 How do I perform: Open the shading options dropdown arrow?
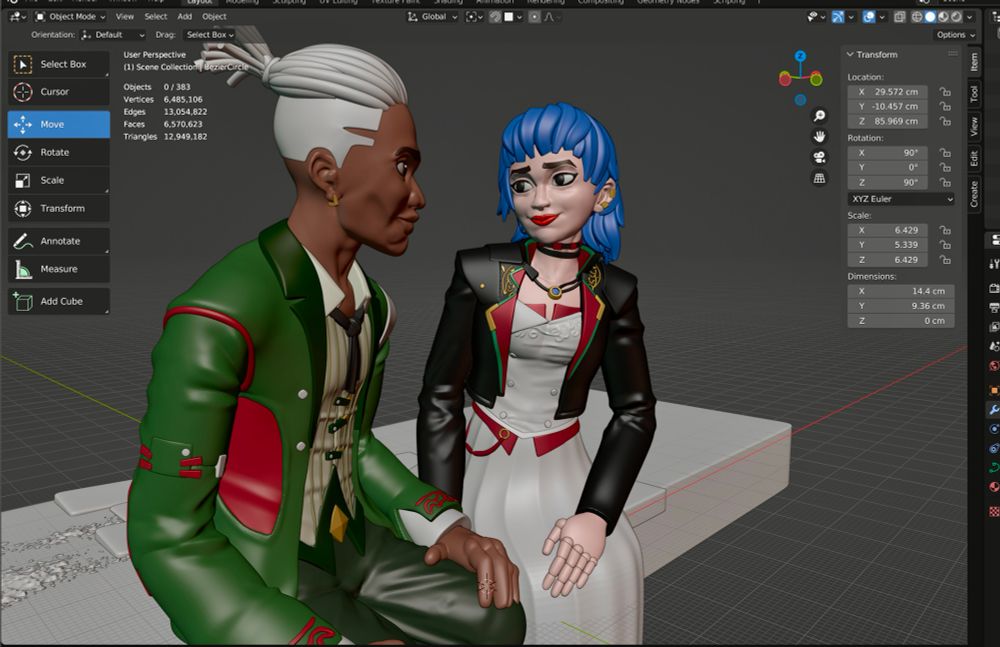pos(969,17)
